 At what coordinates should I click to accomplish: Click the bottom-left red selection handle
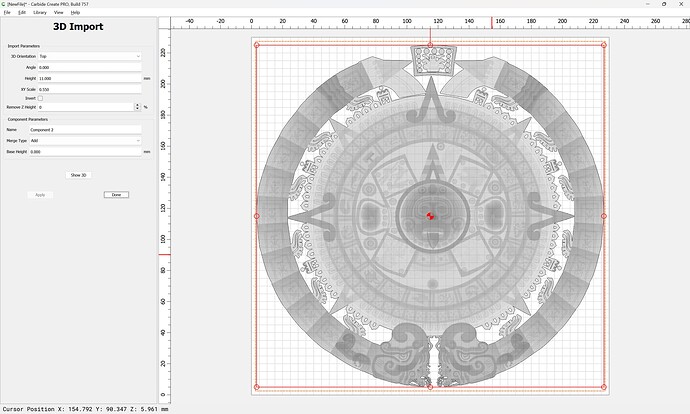point(257,387)
